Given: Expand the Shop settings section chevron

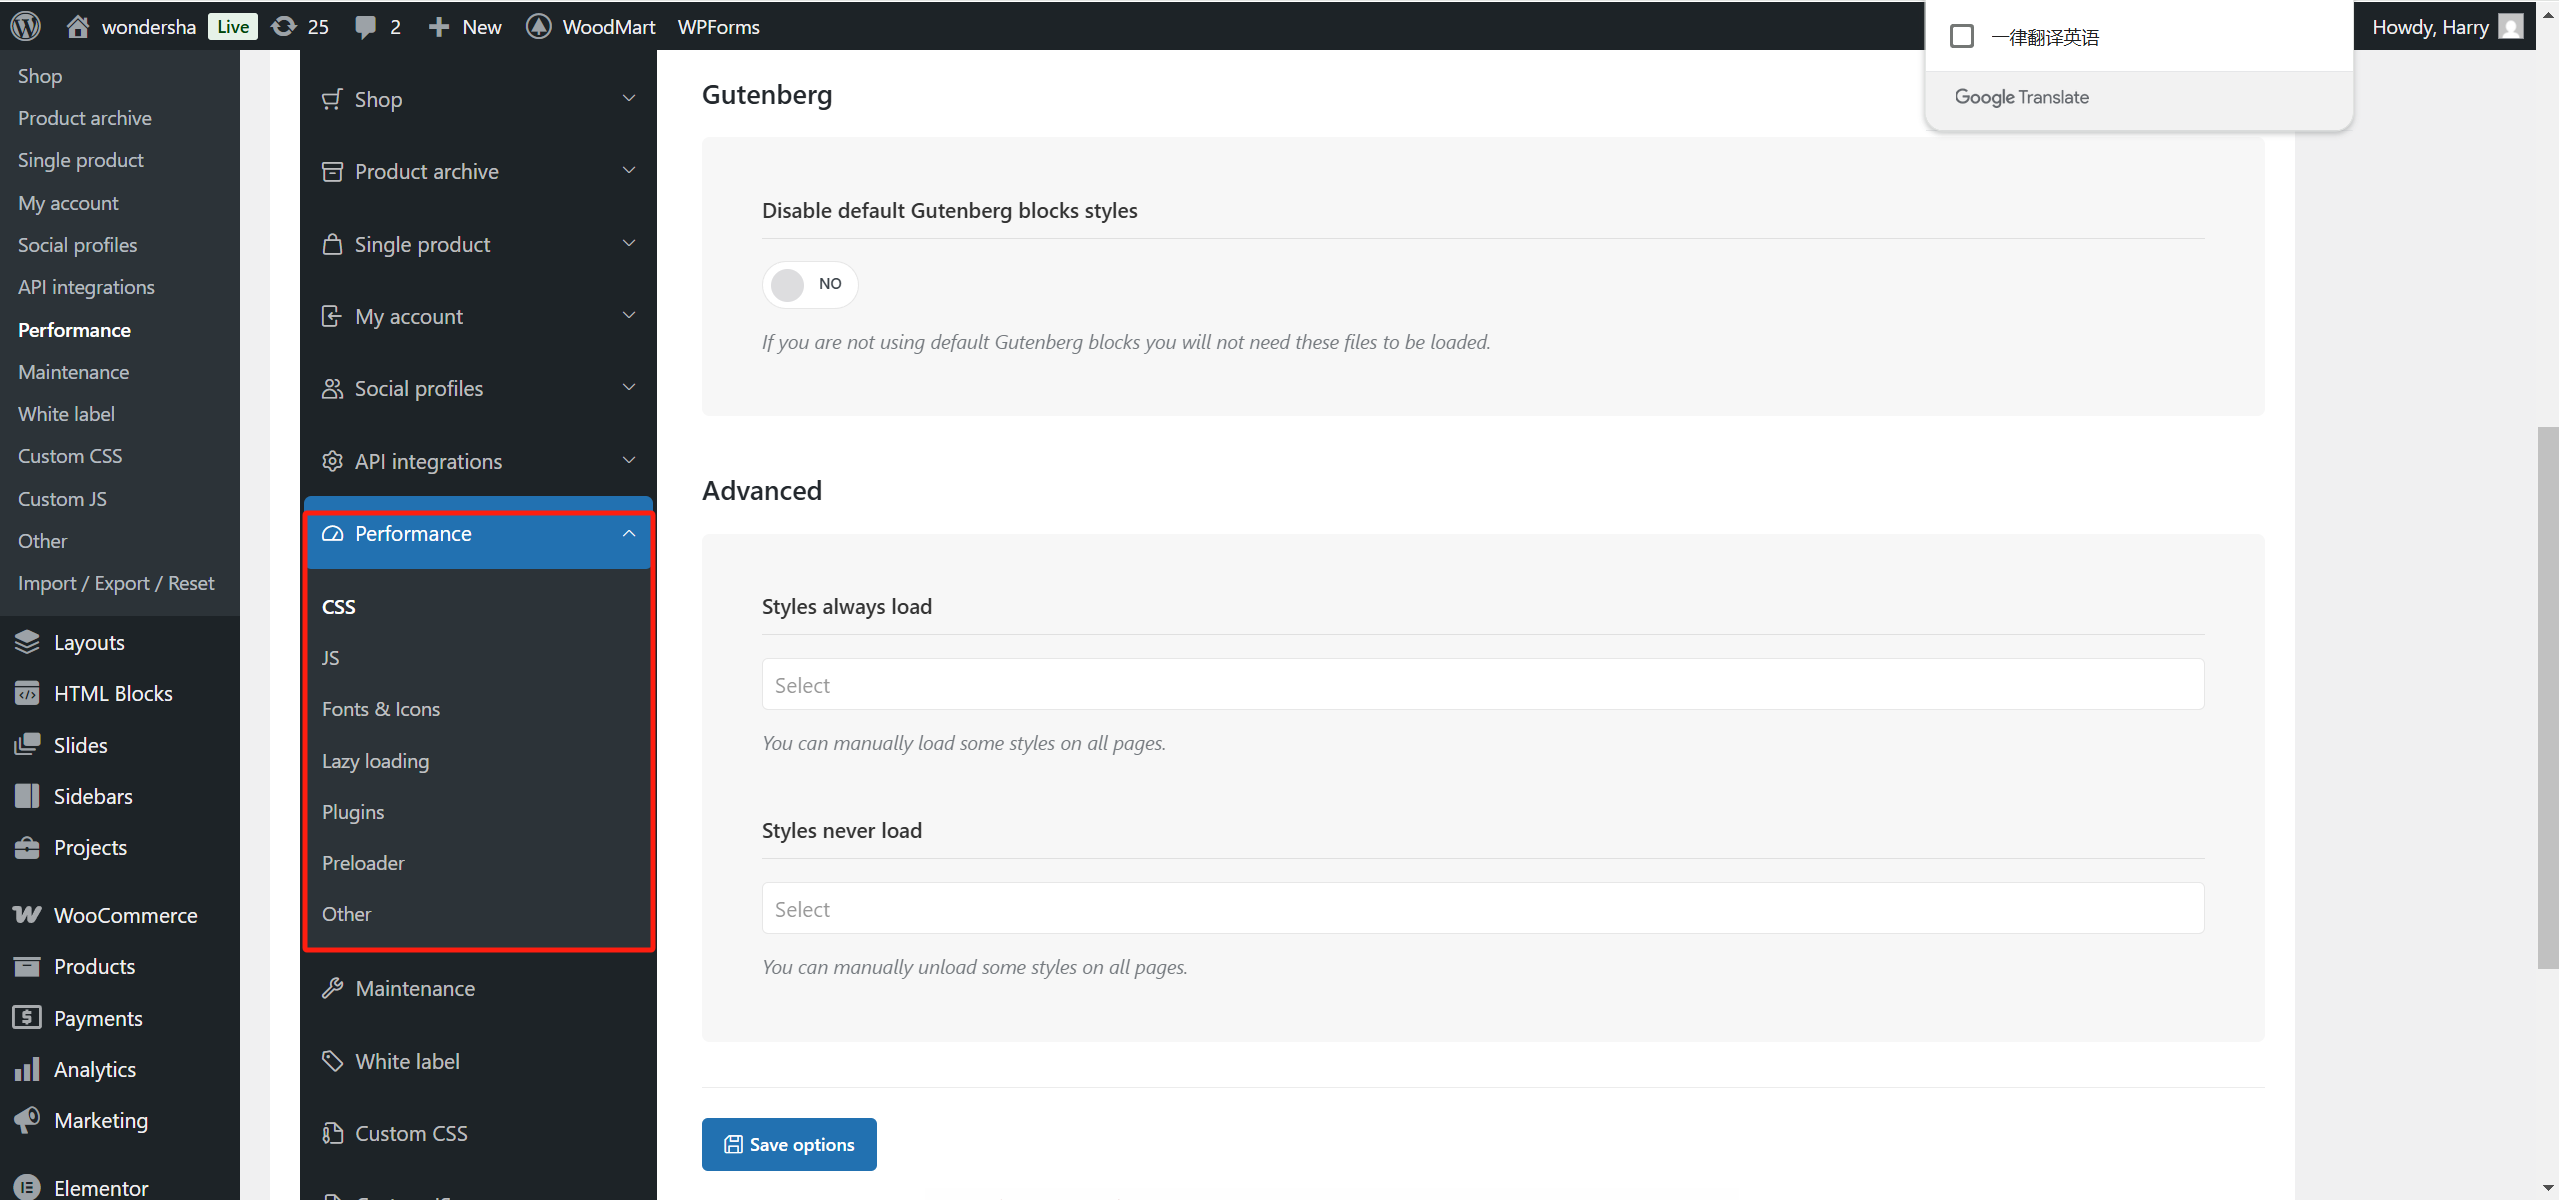Looking at the screenshot, I should (628, 98).
